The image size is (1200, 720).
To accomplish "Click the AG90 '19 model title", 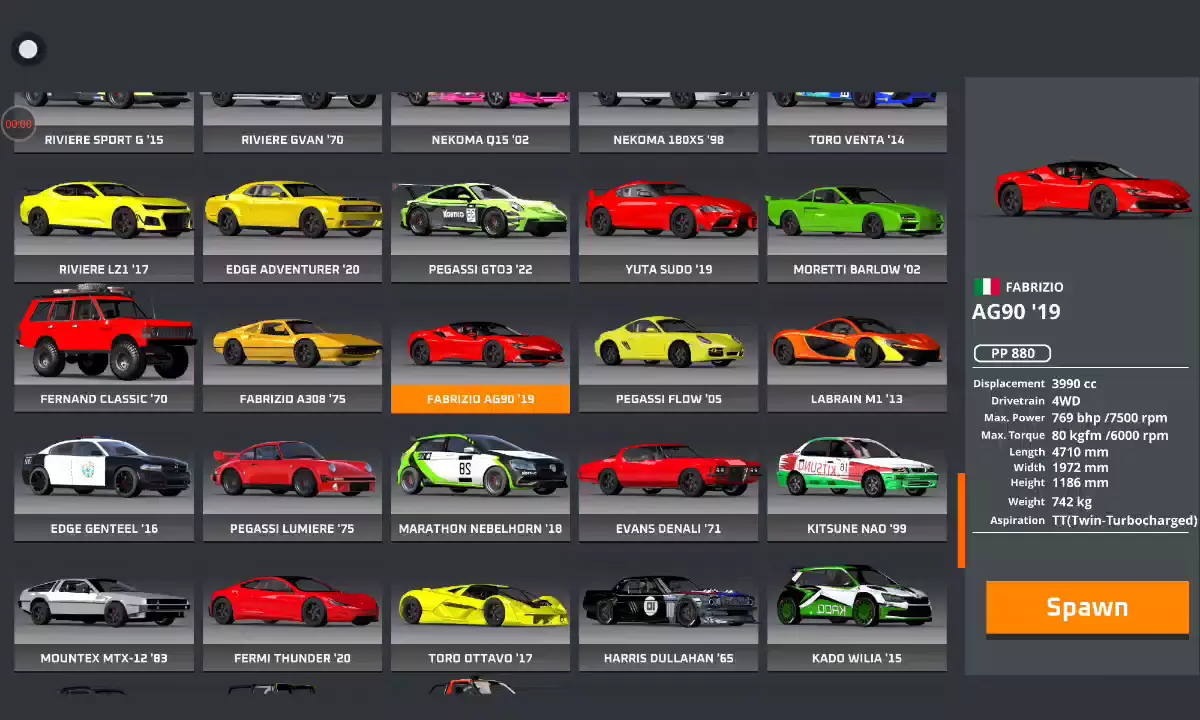I will (1016, 312).
